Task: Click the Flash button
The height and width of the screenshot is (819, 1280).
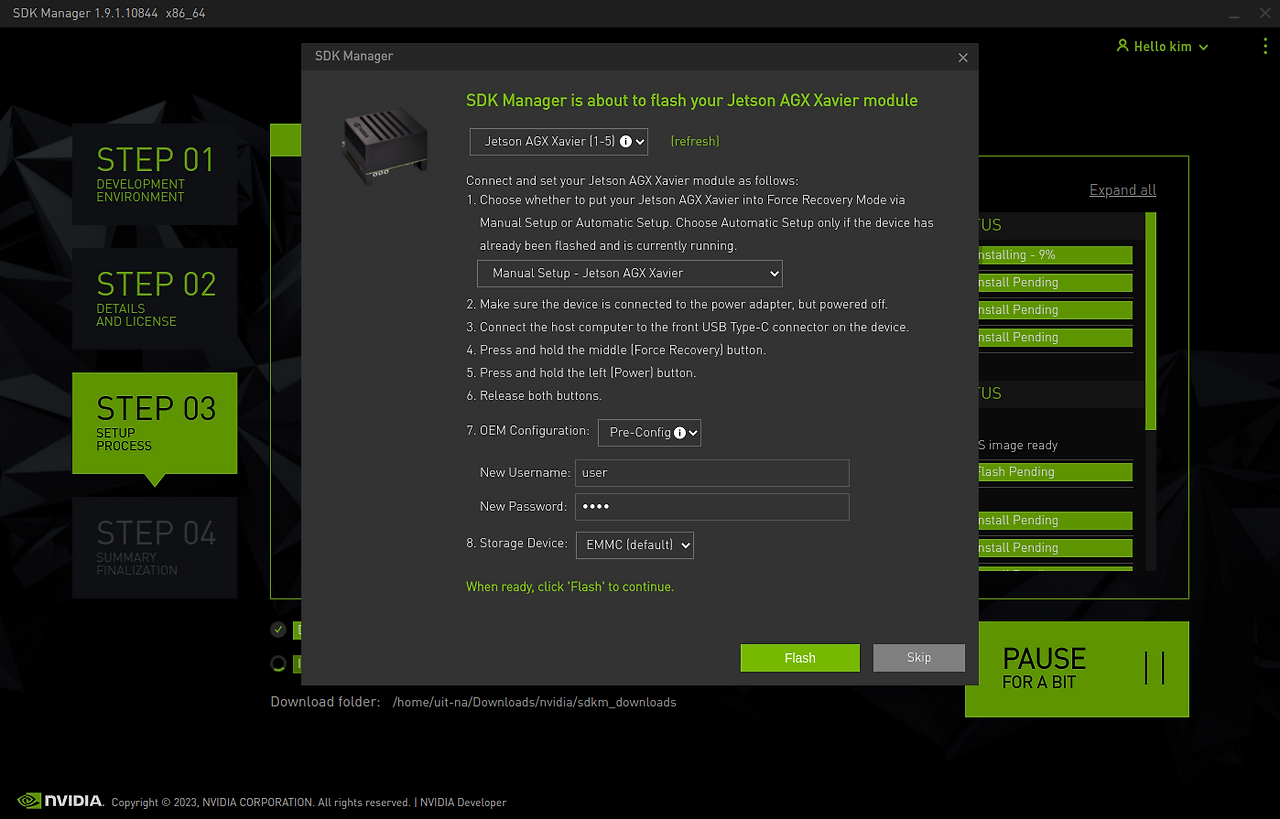Action: tap(800, 658)
